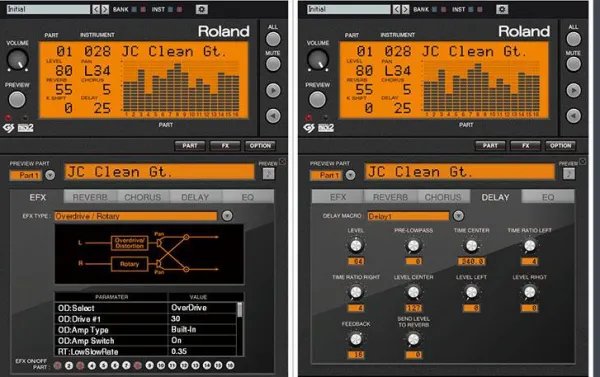The height and width of the screenshot is (377, 600).
Task: Switch to REVERB tab in left window
Action: point(90,197)
